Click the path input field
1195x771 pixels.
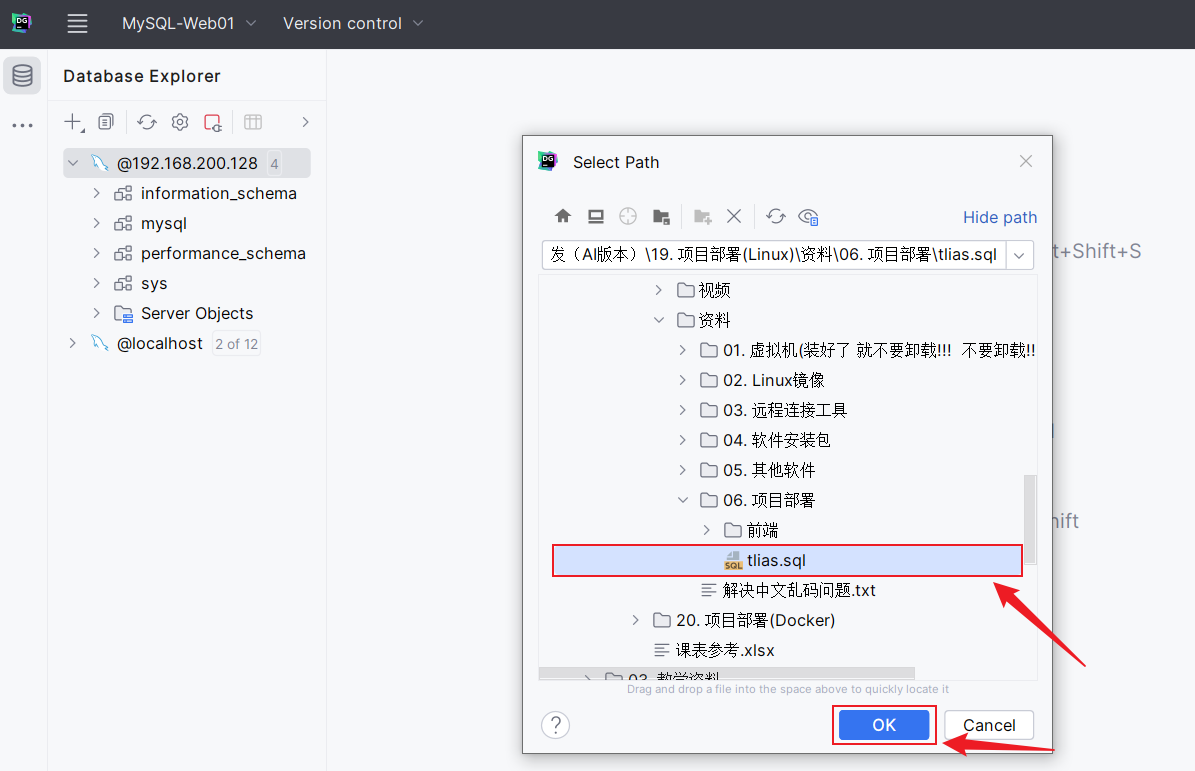[x=772, y=255]
